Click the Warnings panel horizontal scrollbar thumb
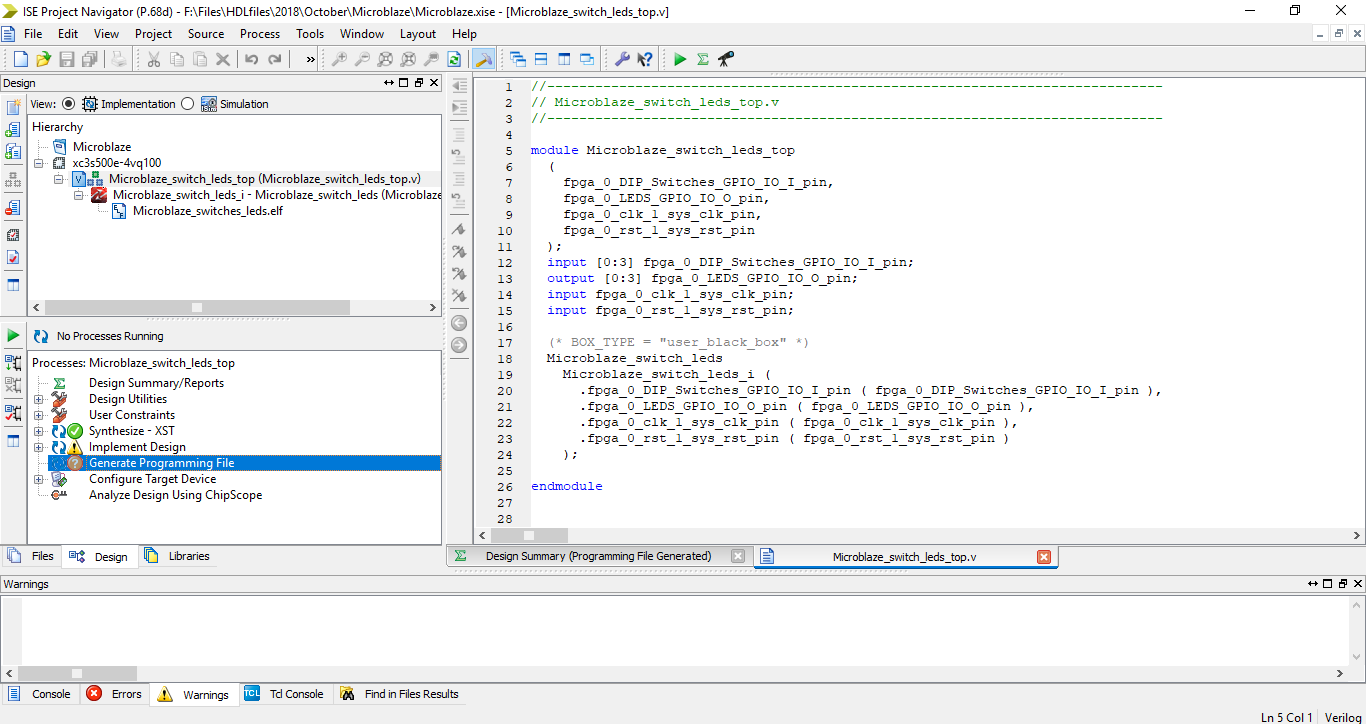The height and width of the screenshot is (724, 1366). pos(76,673)
